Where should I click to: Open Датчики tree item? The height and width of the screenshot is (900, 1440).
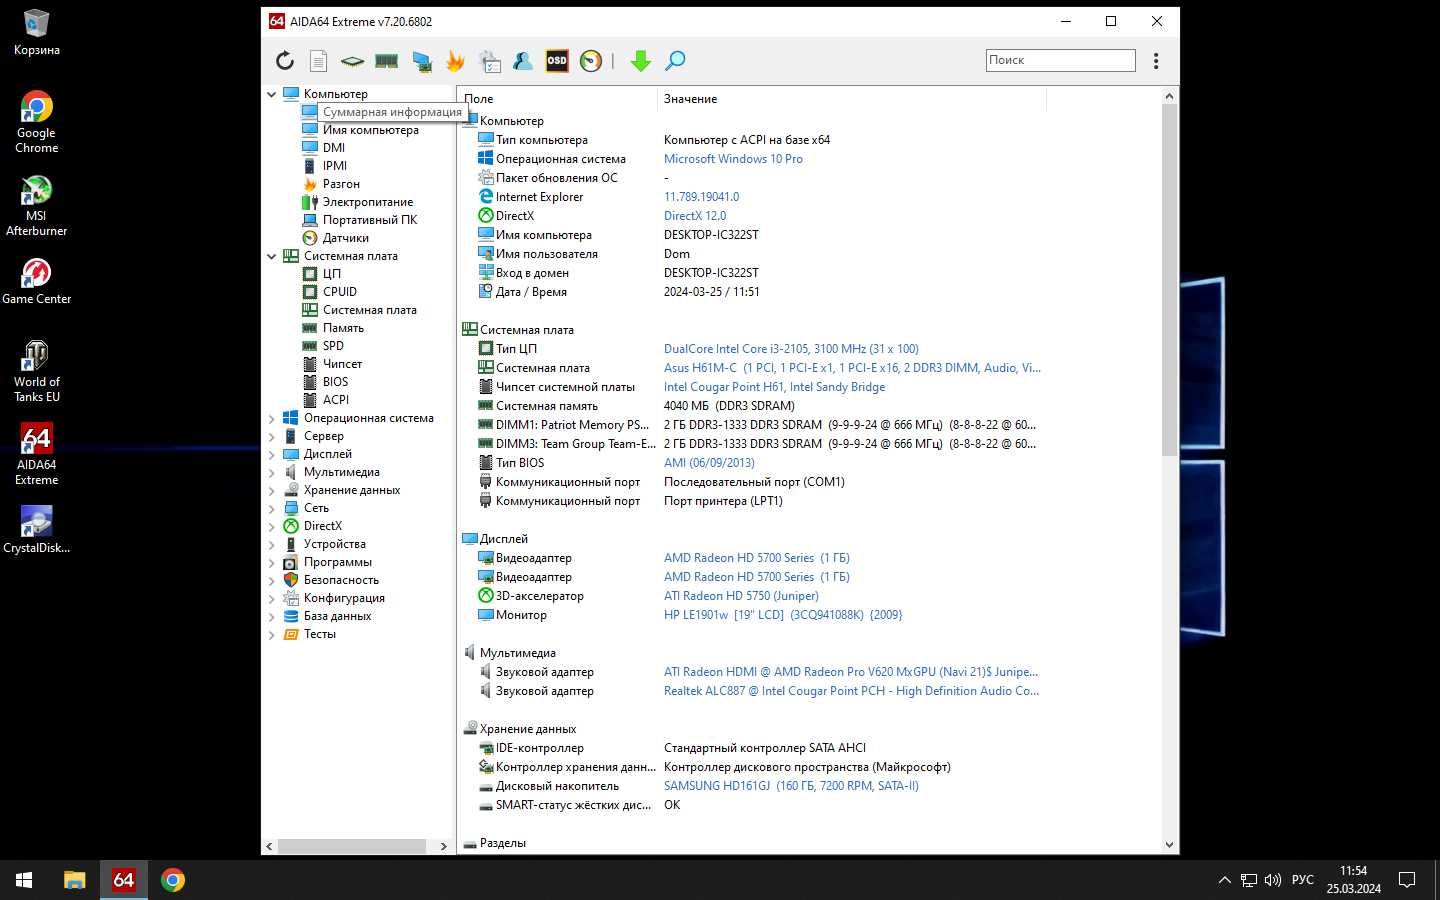point(345,238)
